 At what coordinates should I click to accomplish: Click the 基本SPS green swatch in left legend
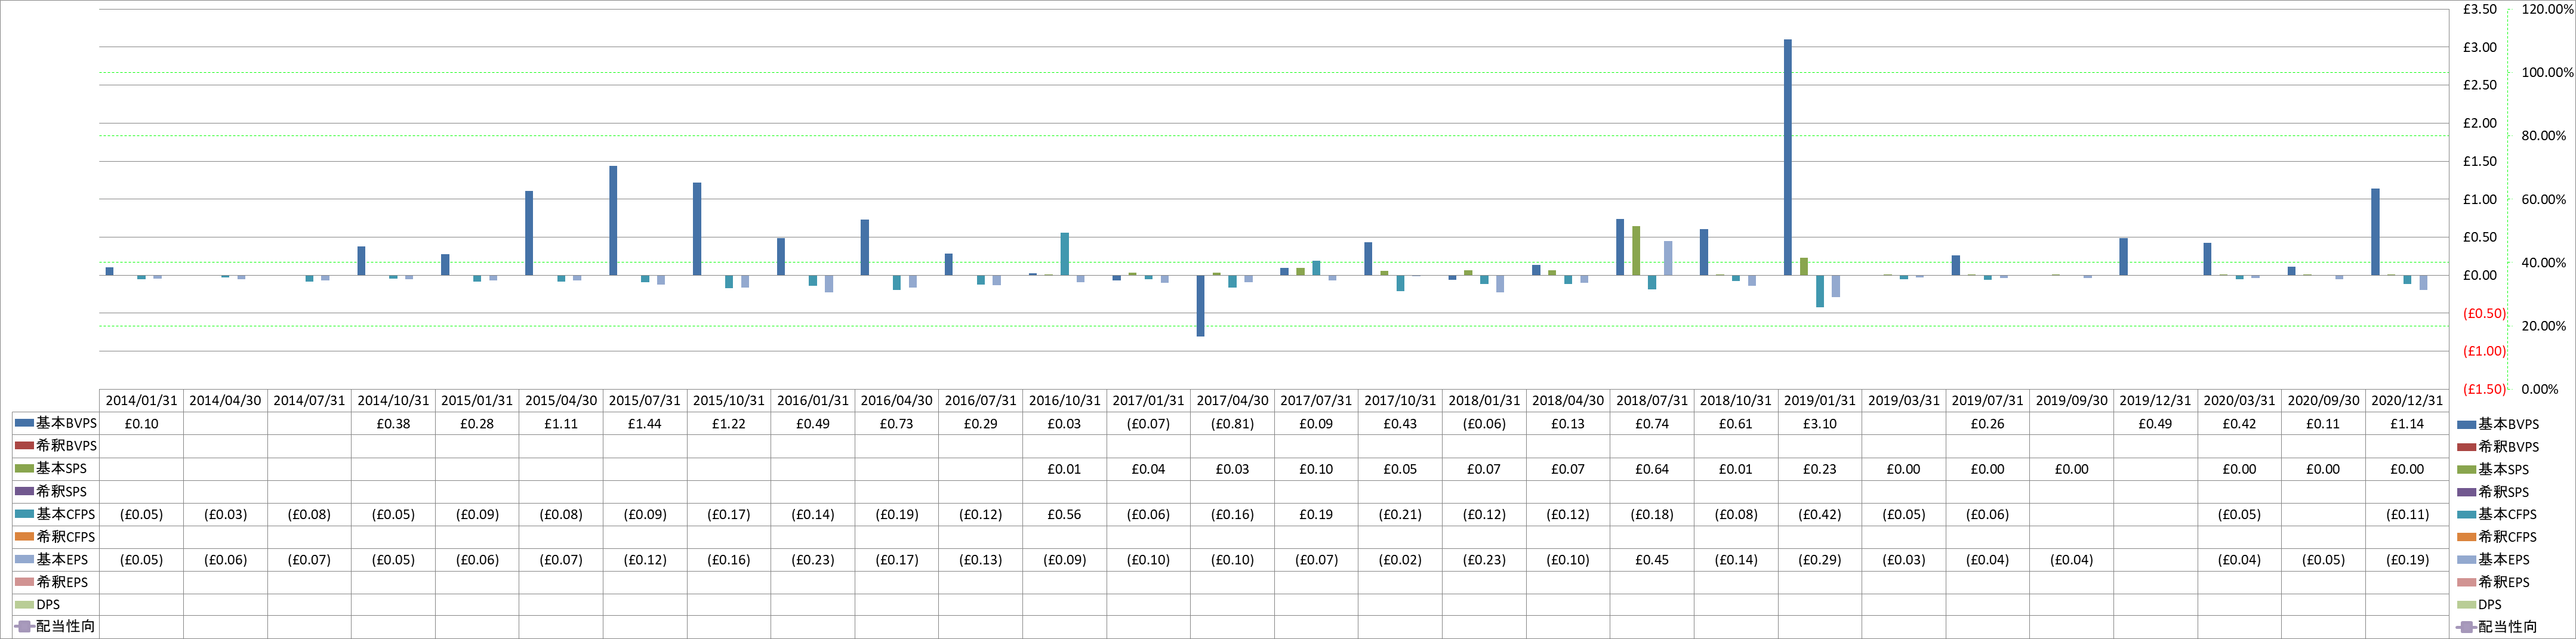pyautogui.click(x=25, y=468)
